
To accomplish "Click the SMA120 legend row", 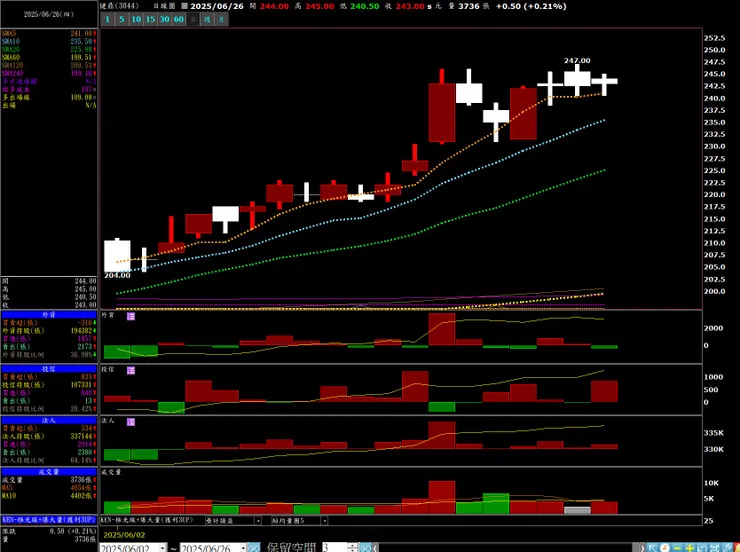I will (49, 66).
